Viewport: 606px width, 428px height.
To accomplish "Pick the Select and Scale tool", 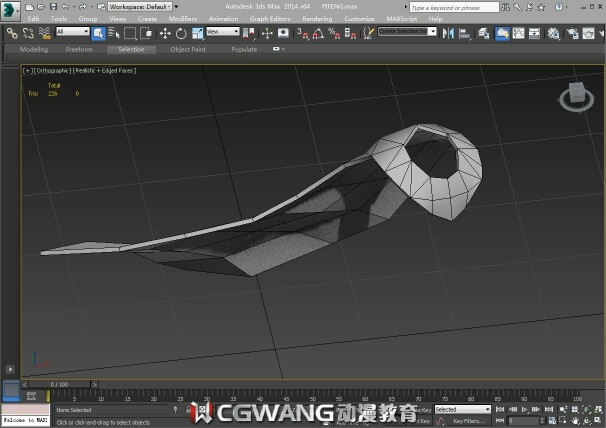I will [x=197, y=34].
